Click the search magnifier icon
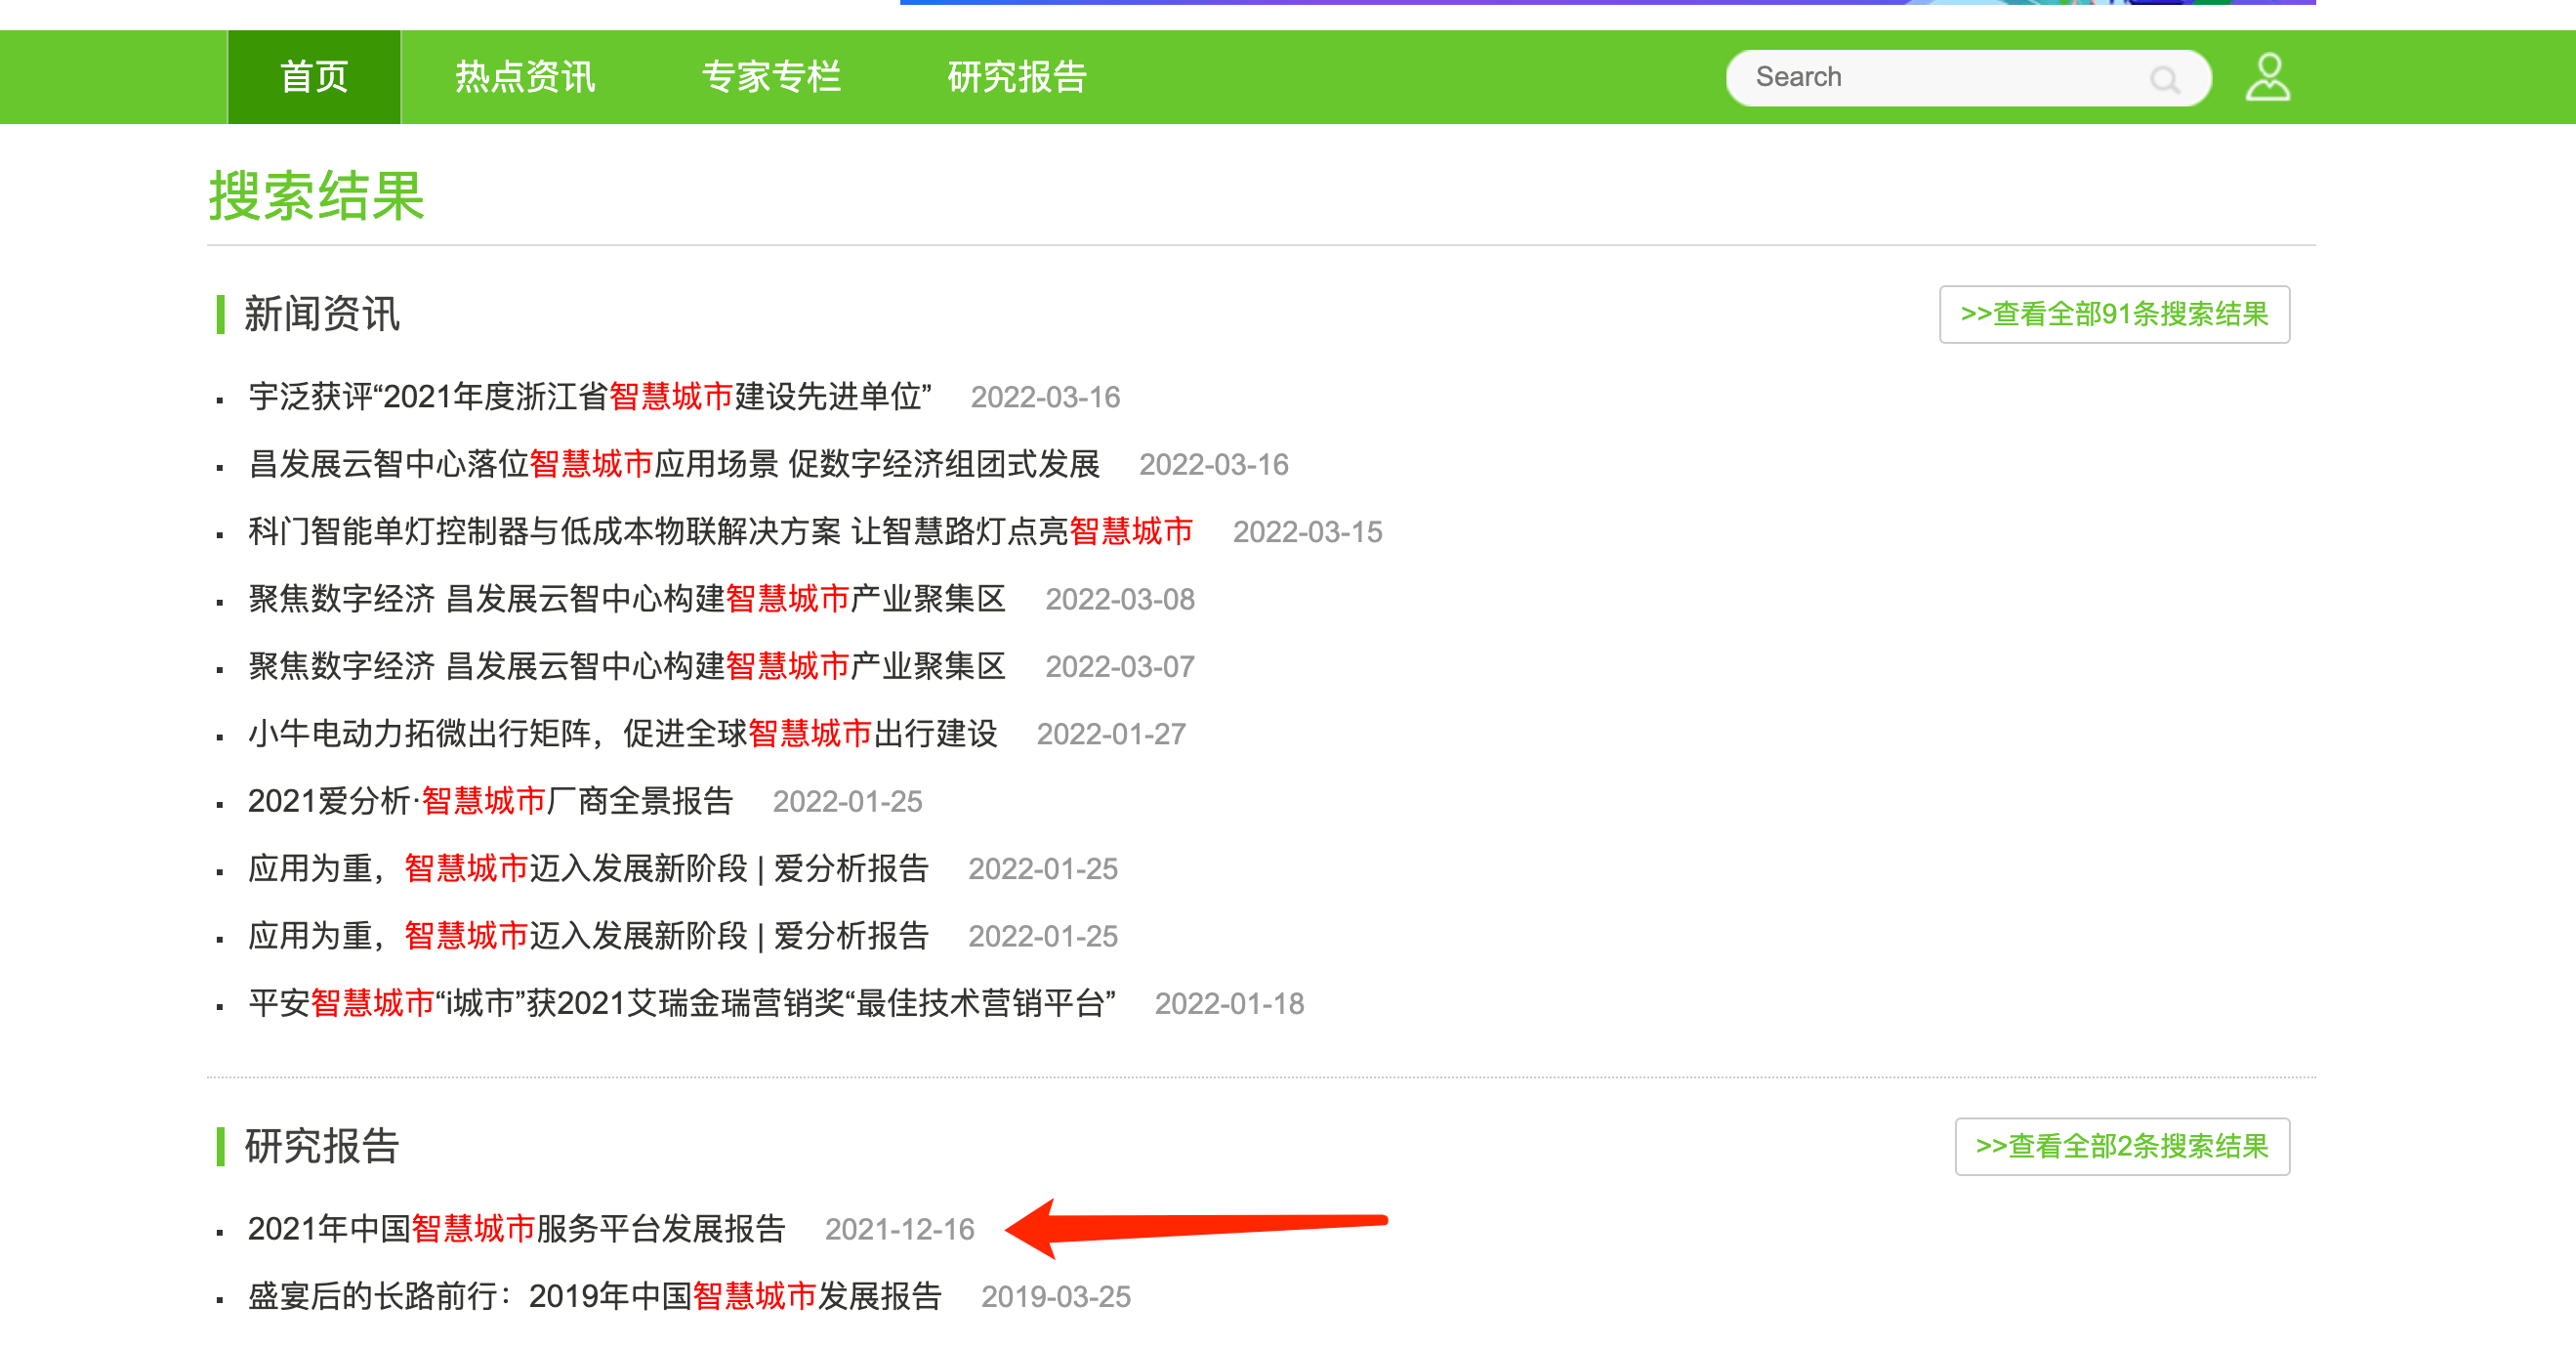This screenshot has height=1348, width=2576. tap(2165, 79)
